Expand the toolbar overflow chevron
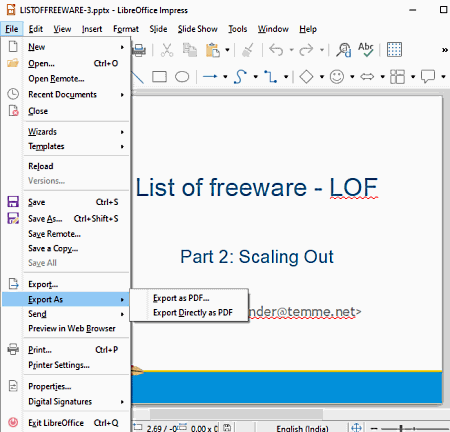The width and height of the screenshot is (450, 432). (445, 50)
